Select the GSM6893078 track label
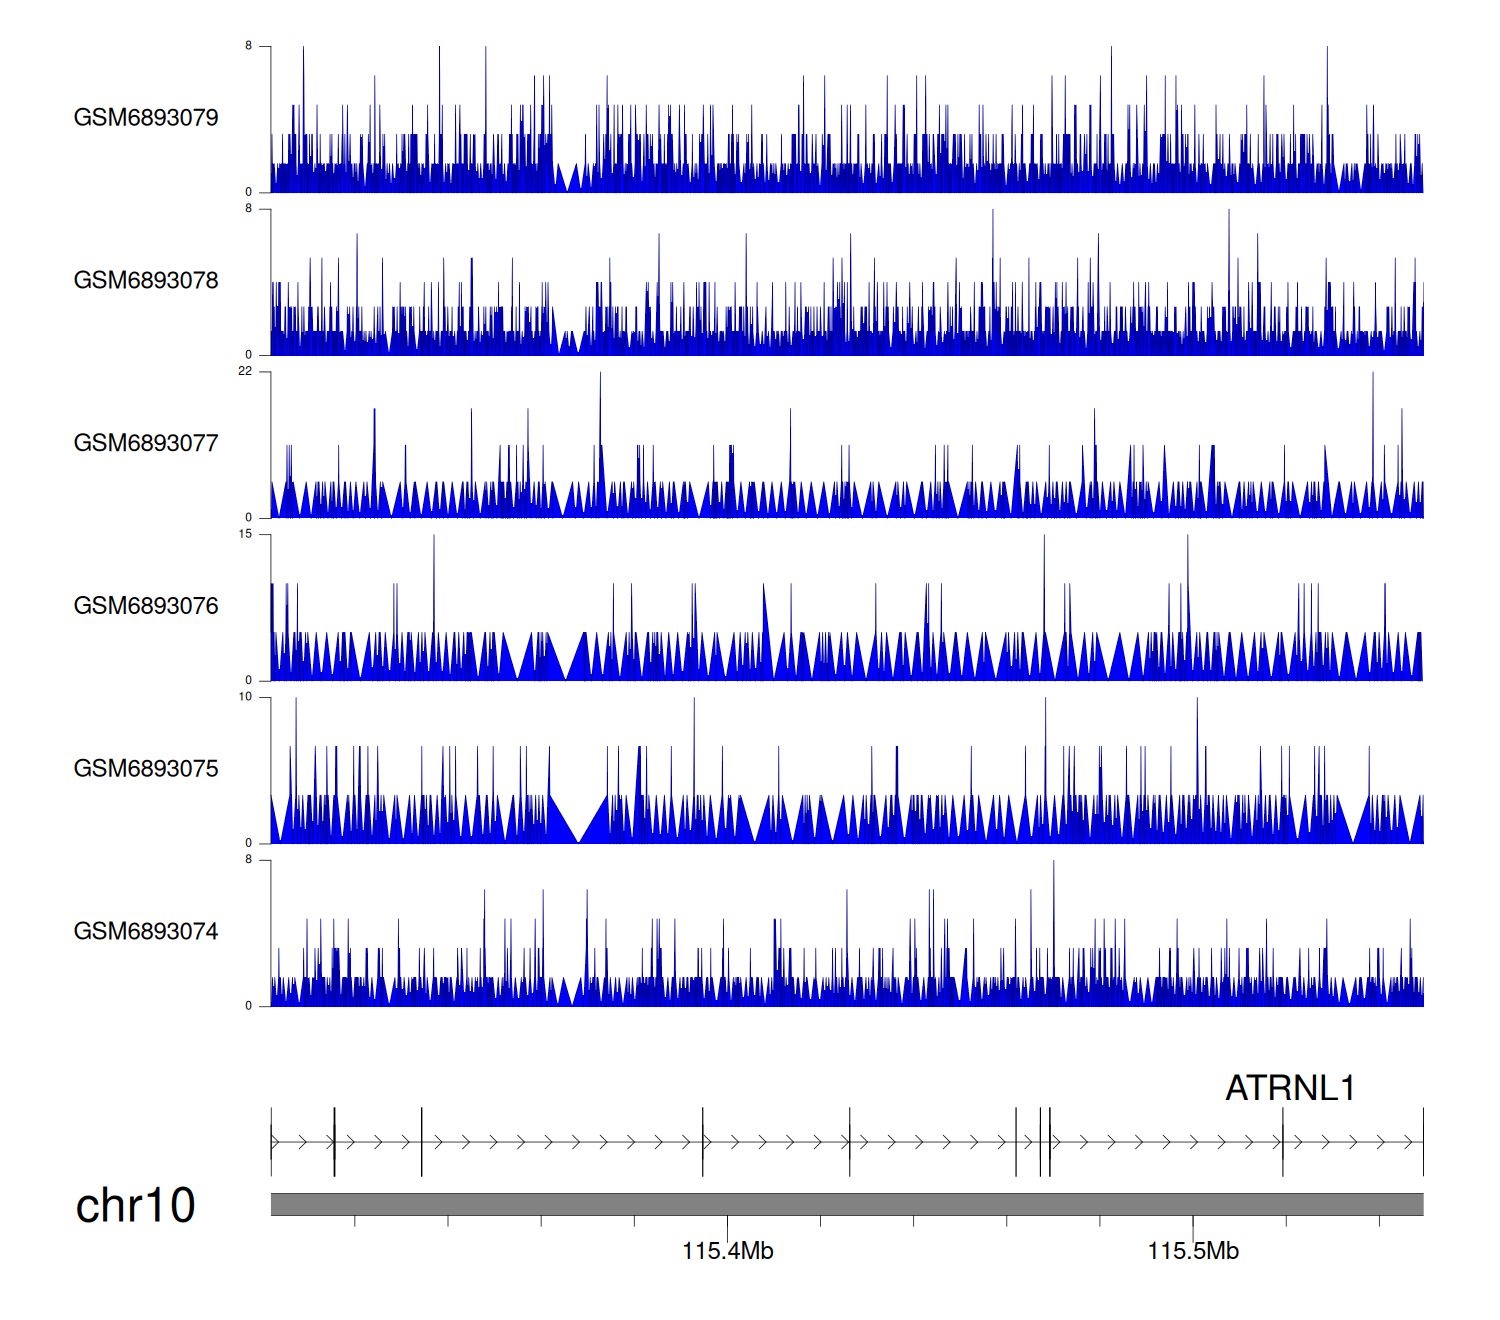 click(146, 281)
